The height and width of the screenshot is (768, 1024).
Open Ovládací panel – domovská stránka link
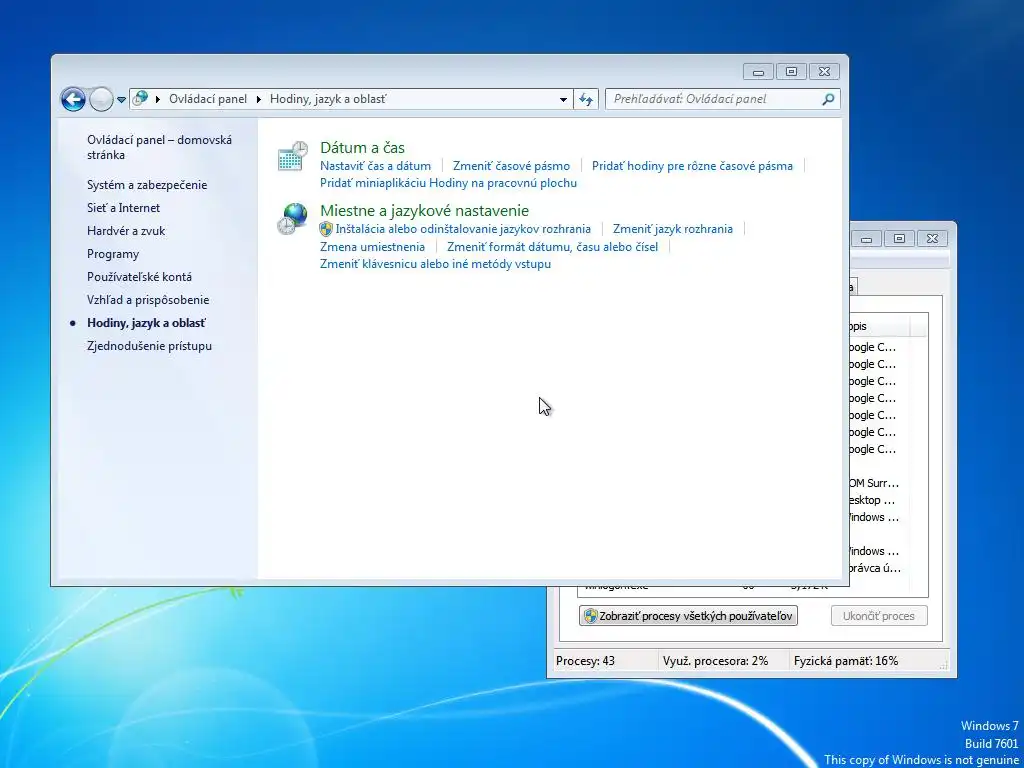[159, 148]
